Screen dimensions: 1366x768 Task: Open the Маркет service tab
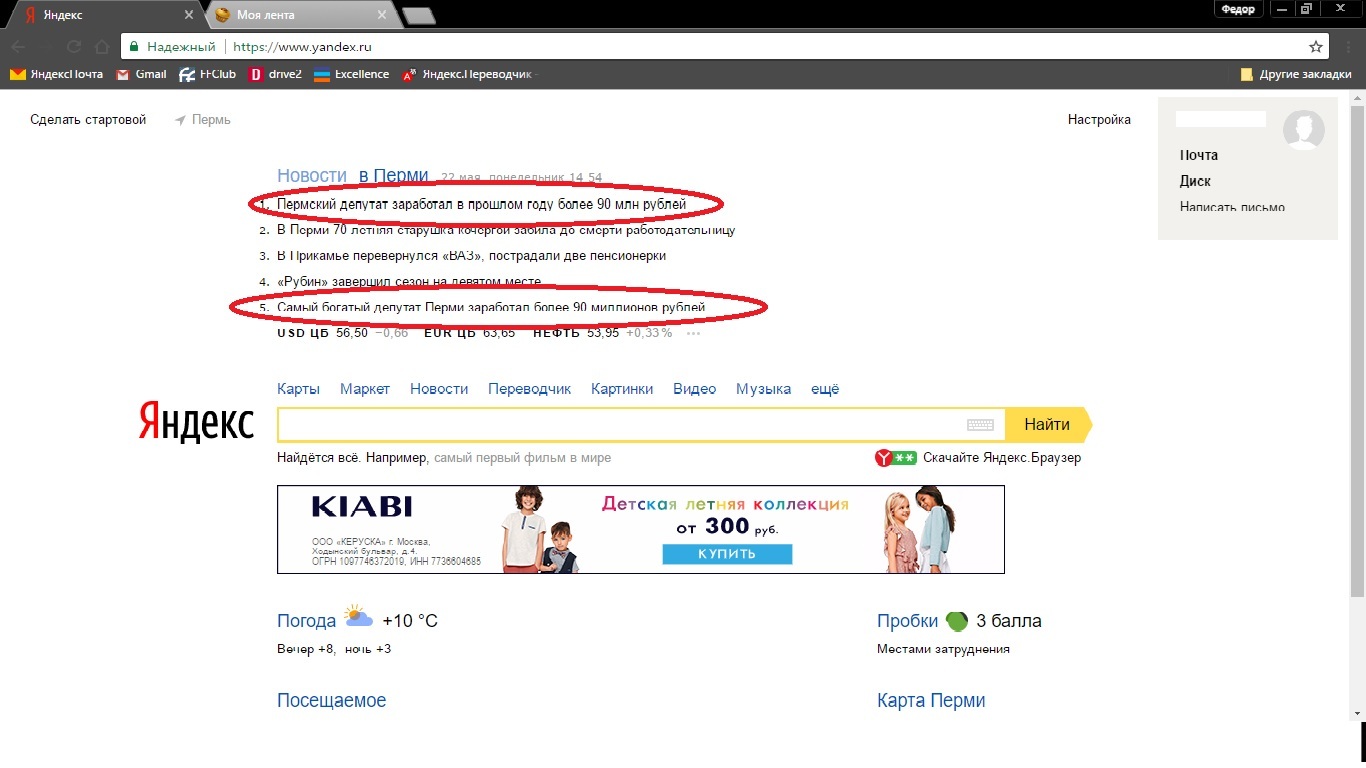coord(365,389)
